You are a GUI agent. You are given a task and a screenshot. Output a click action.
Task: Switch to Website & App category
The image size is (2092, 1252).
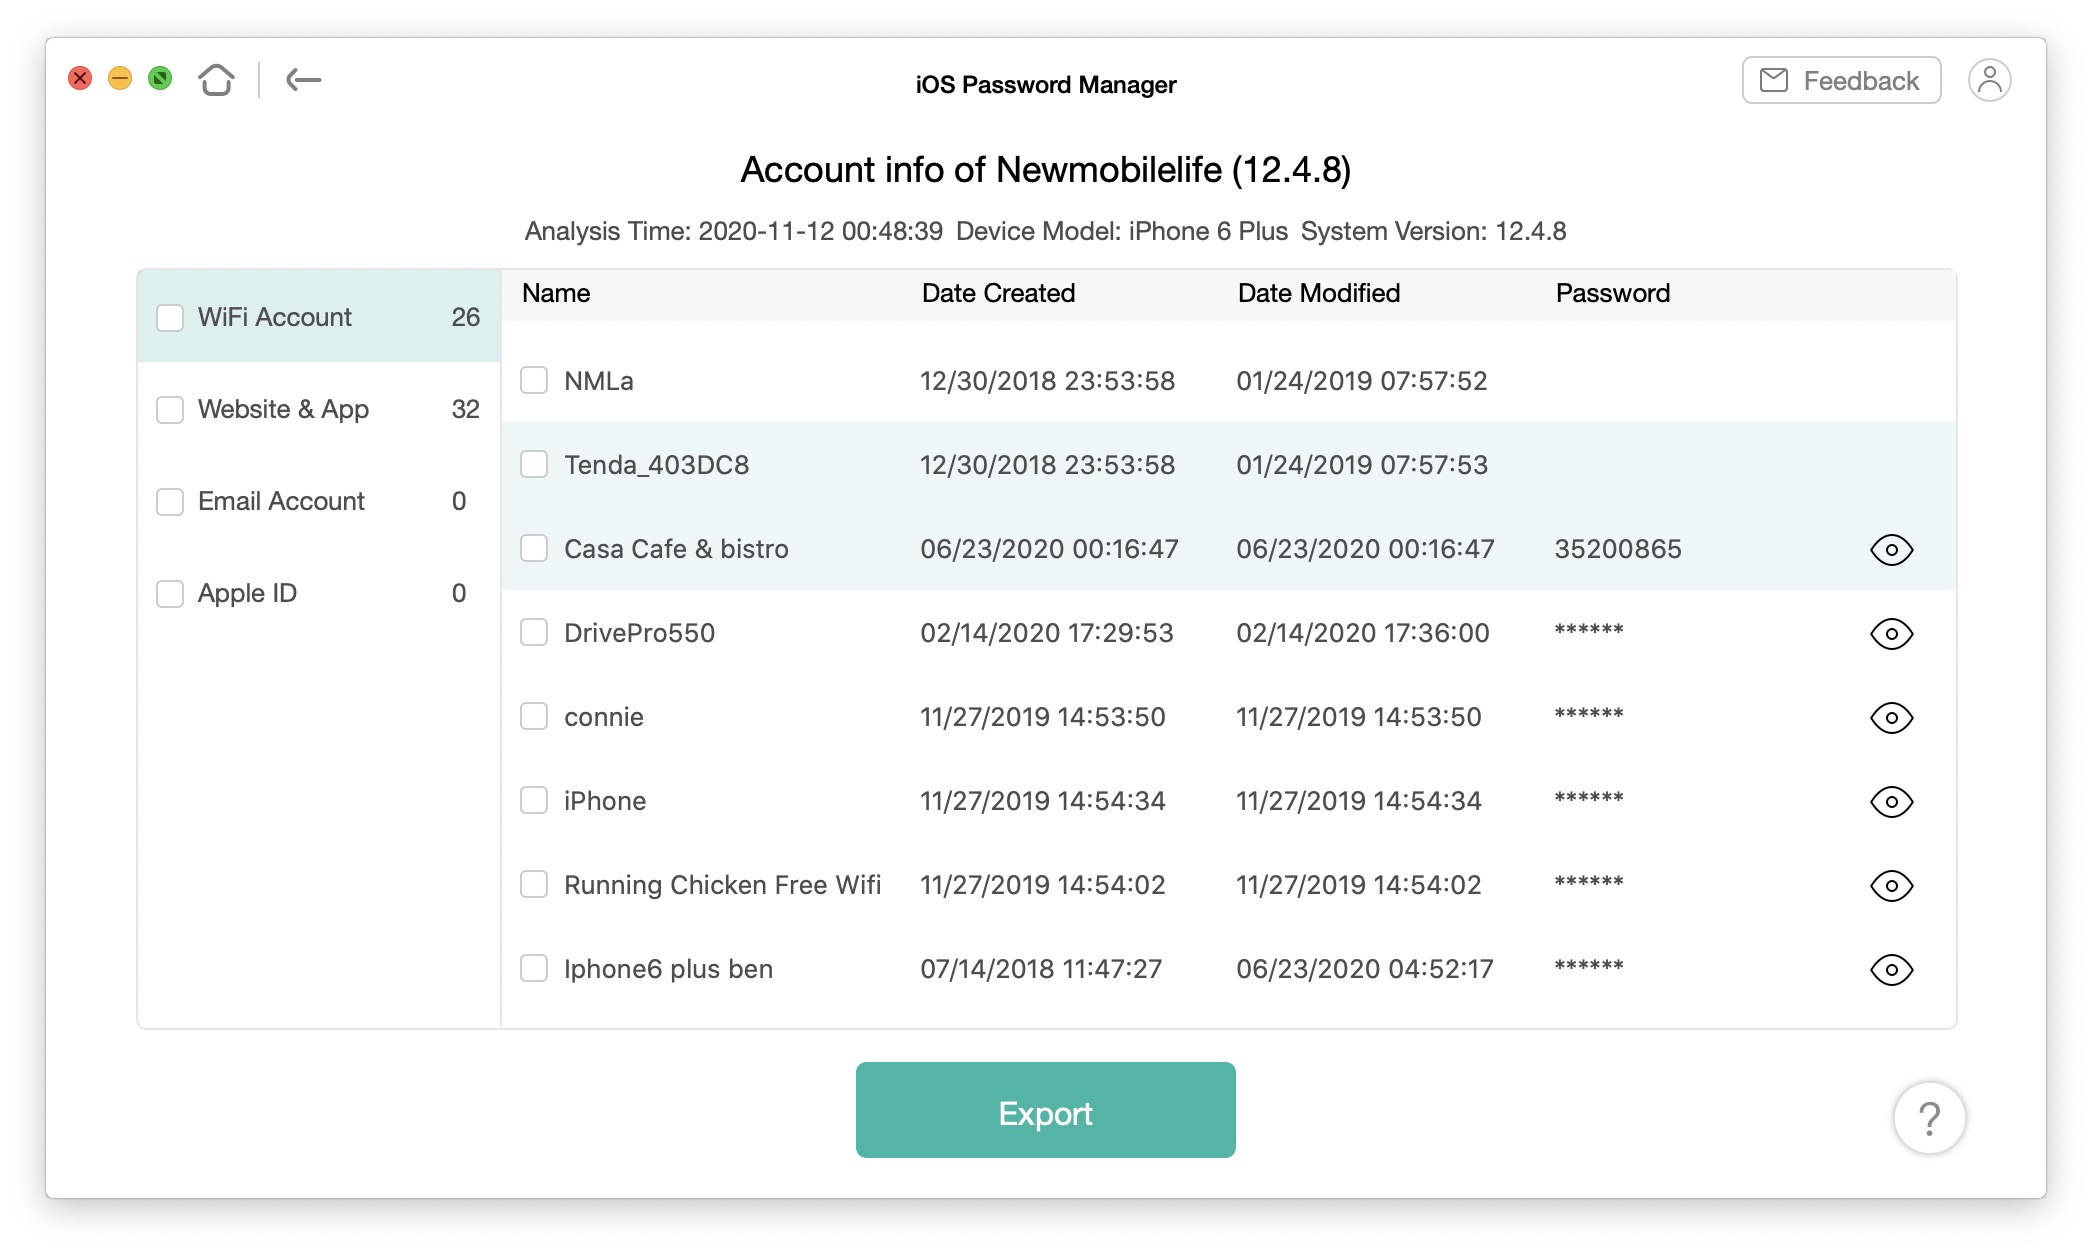(x=283, y=410)
